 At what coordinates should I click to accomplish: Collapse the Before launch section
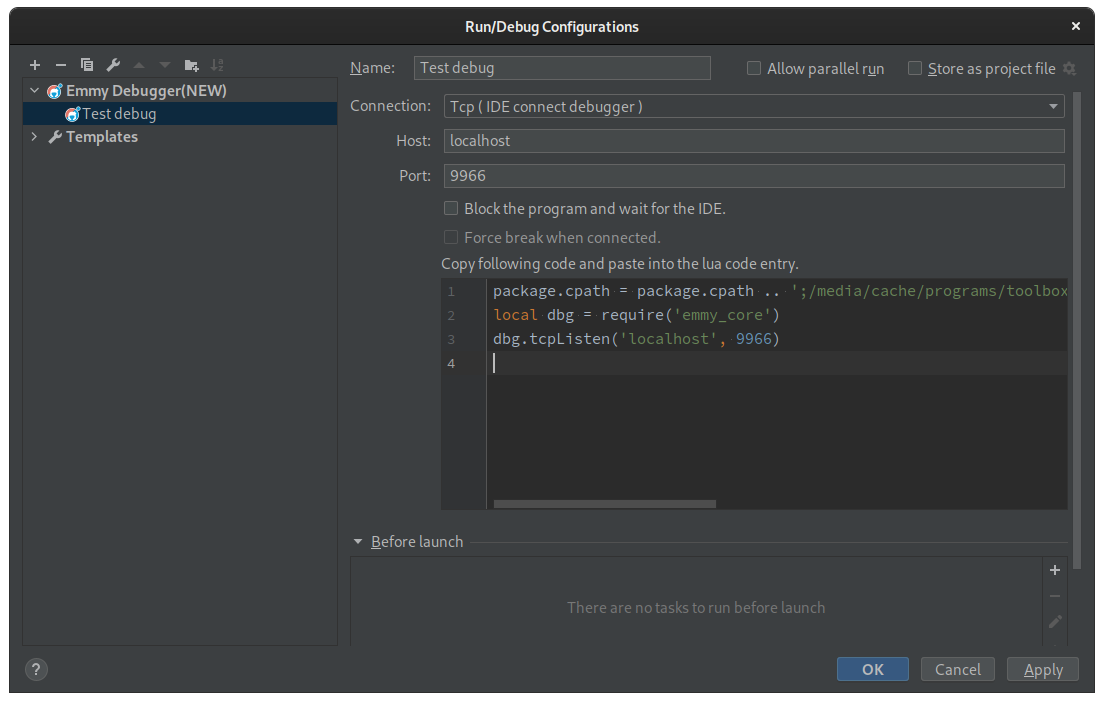pyautogui.click(x=357, y=542)
